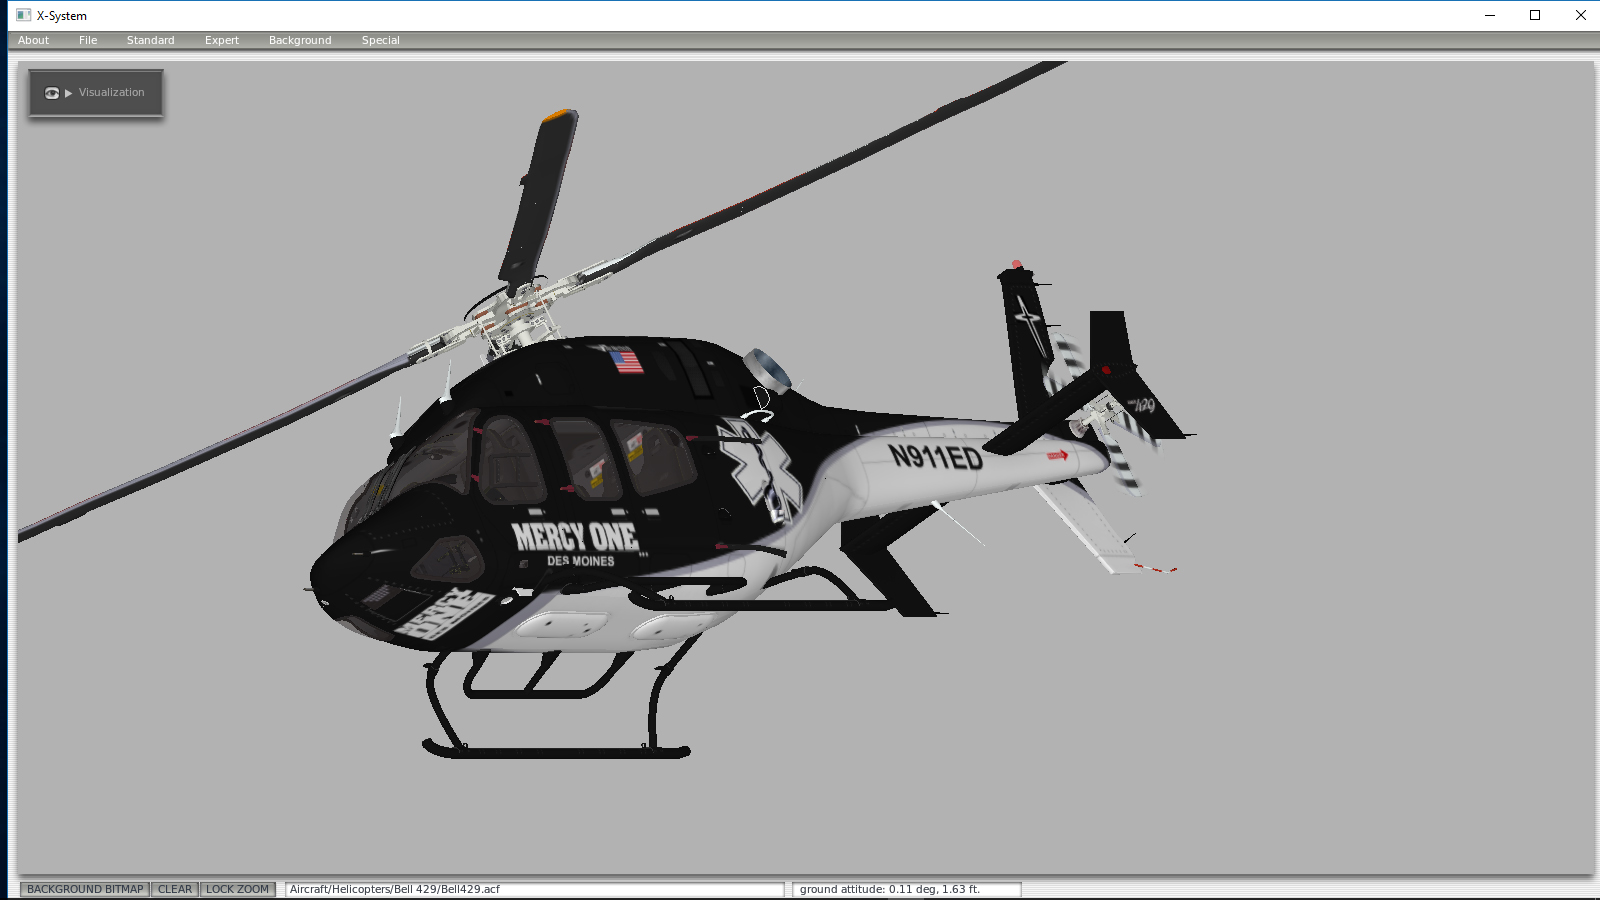Image resolution: width=1600 pixels, height=900 pixels.
Task: Open the Special menu
Action: click(x=380, y=40)
